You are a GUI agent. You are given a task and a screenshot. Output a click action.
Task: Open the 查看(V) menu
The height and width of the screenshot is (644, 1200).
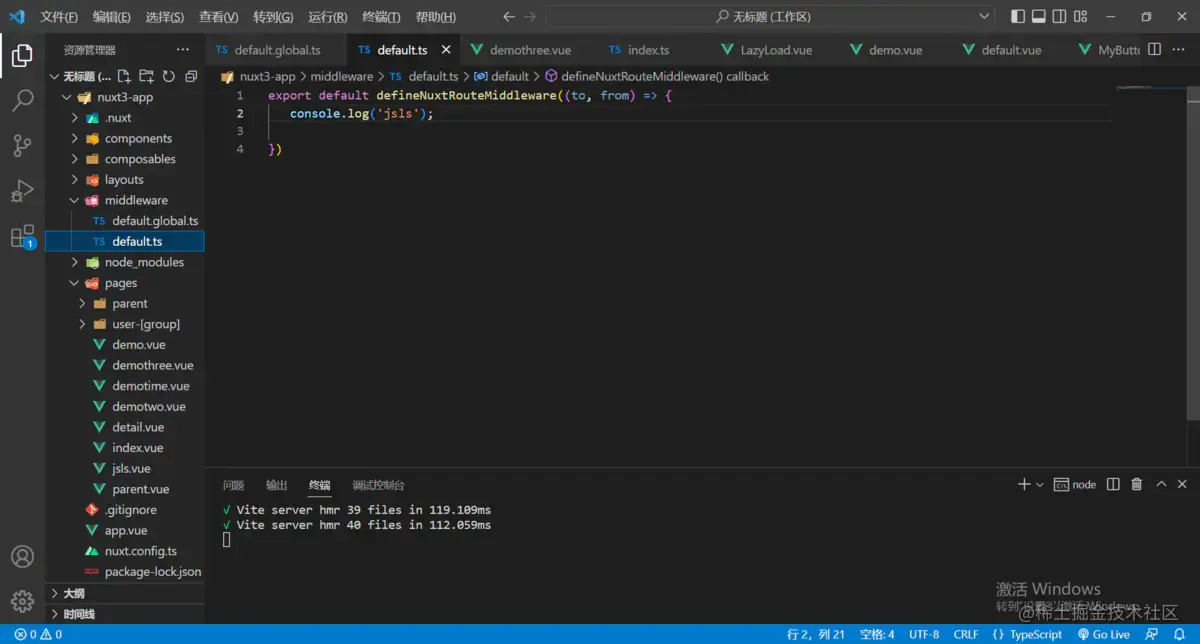(218, 17)
